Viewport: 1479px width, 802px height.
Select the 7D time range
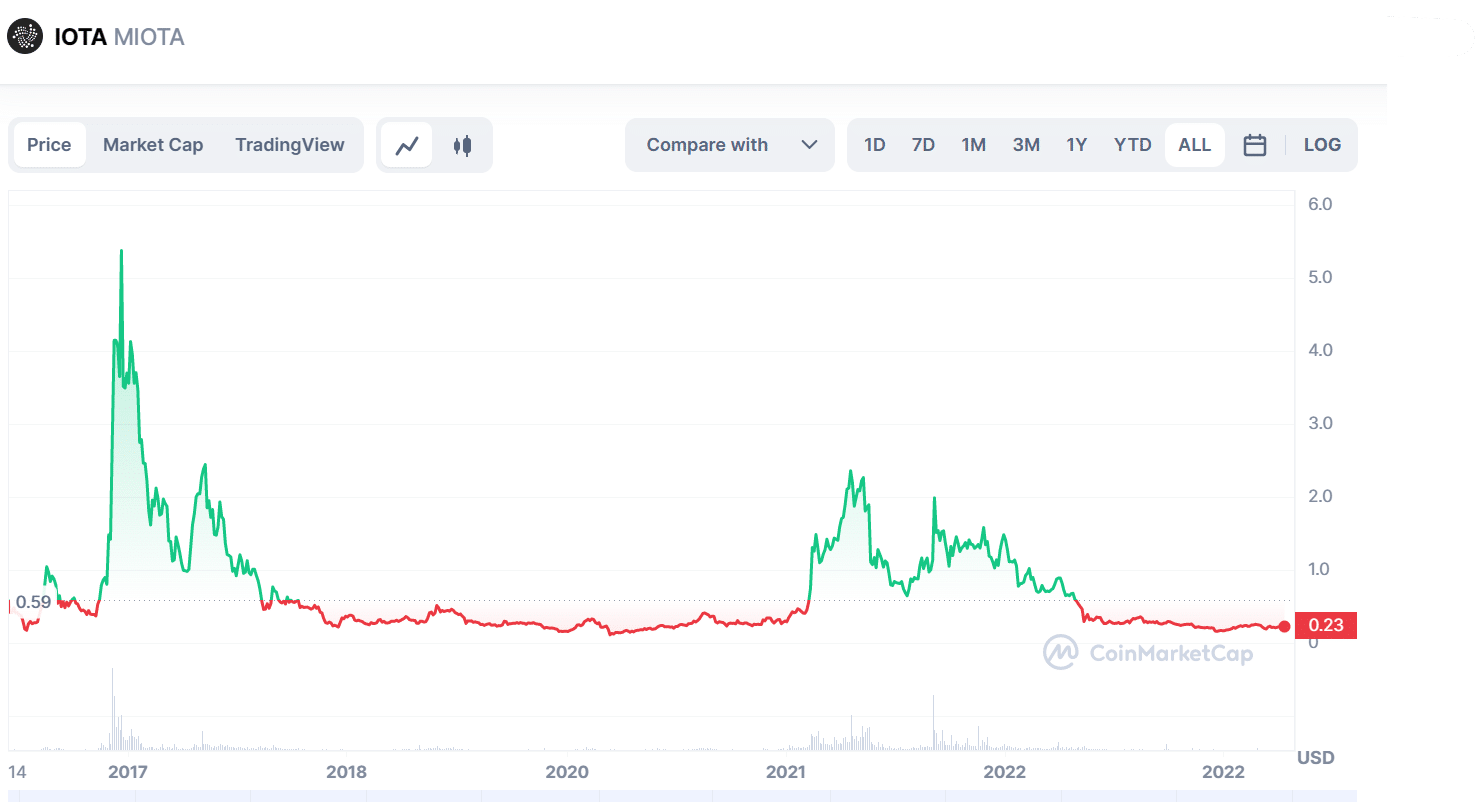[923, 144]
